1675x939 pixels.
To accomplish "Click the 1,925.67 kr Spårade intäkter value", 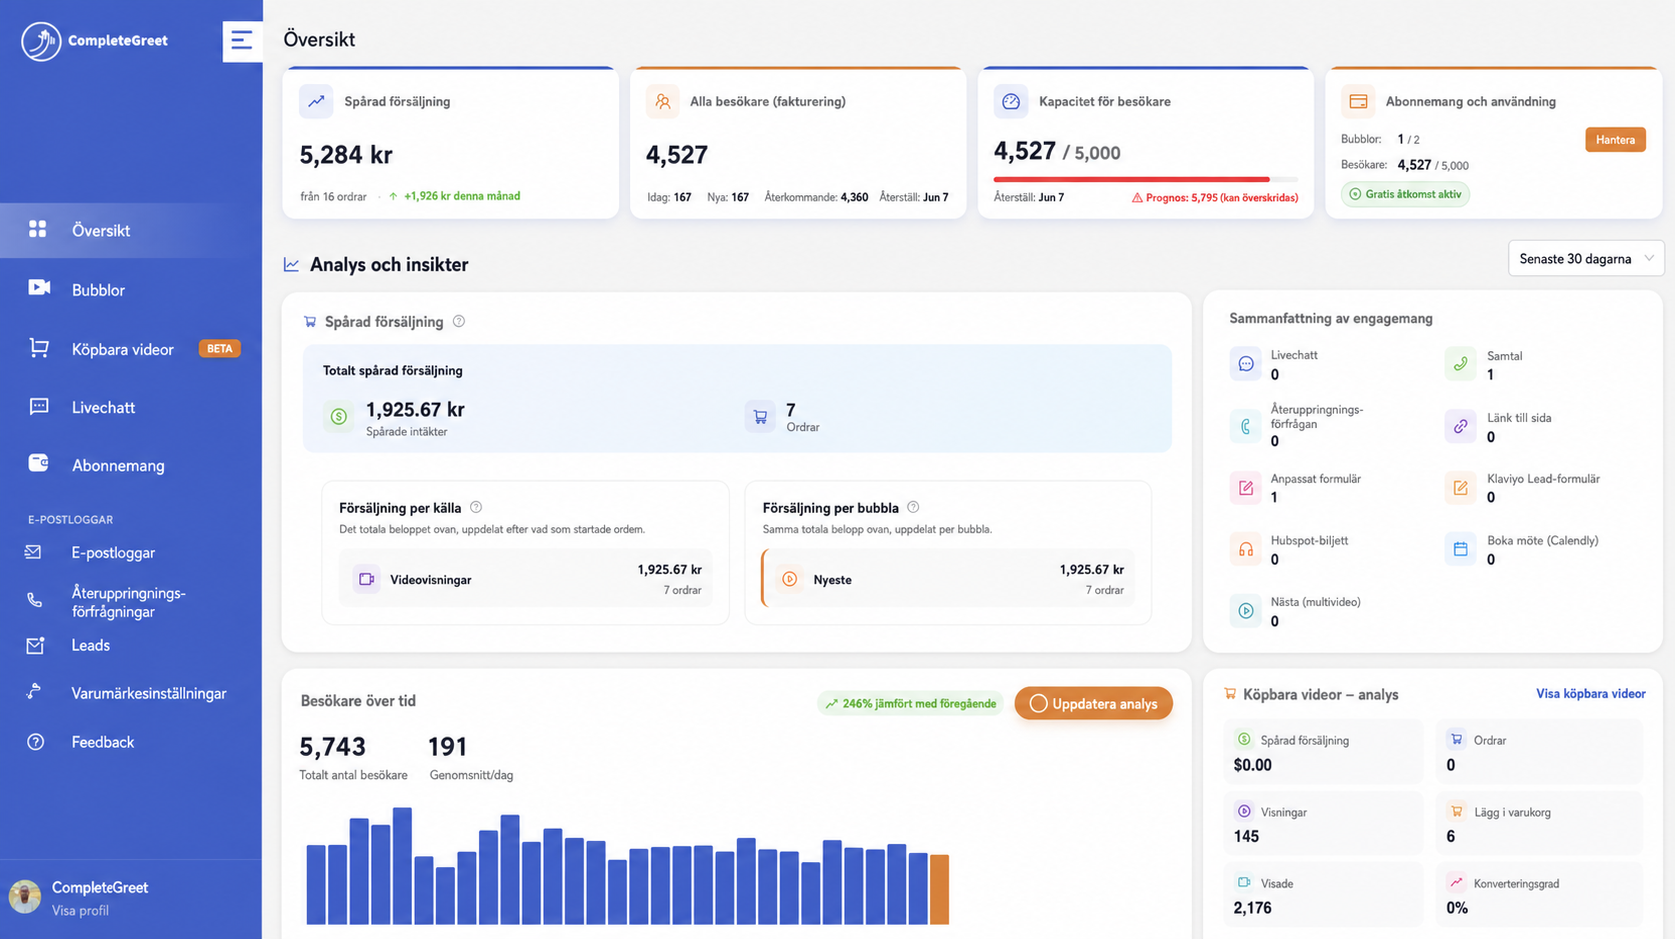I will [415, 410].
